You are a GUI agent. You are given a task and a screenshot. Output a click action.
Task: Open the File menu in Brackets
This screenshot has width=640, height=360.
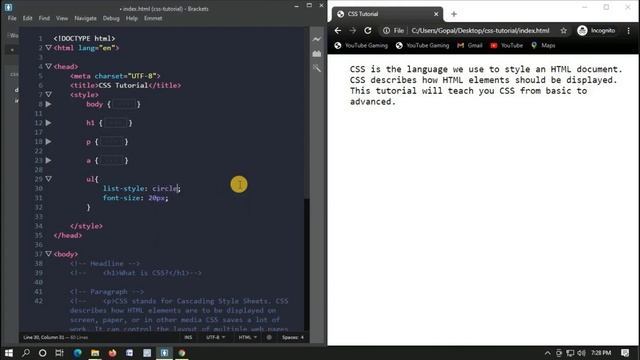click(12, 18)
